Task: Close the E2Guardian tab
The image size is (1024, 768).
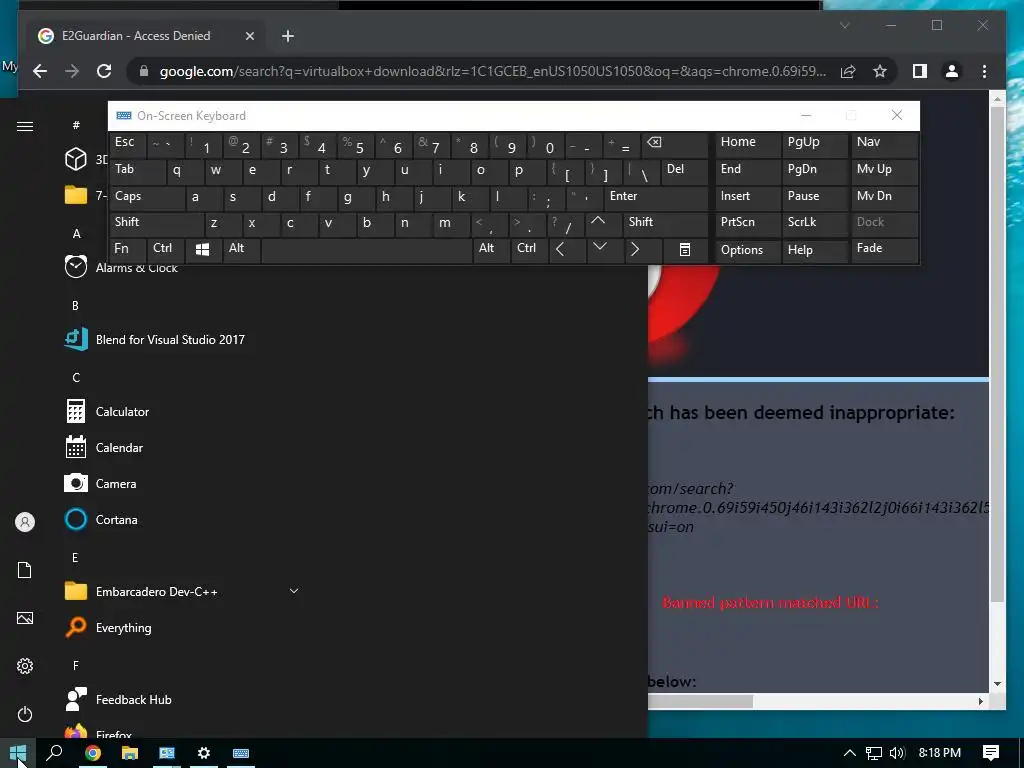Action: tap(249, 36)
